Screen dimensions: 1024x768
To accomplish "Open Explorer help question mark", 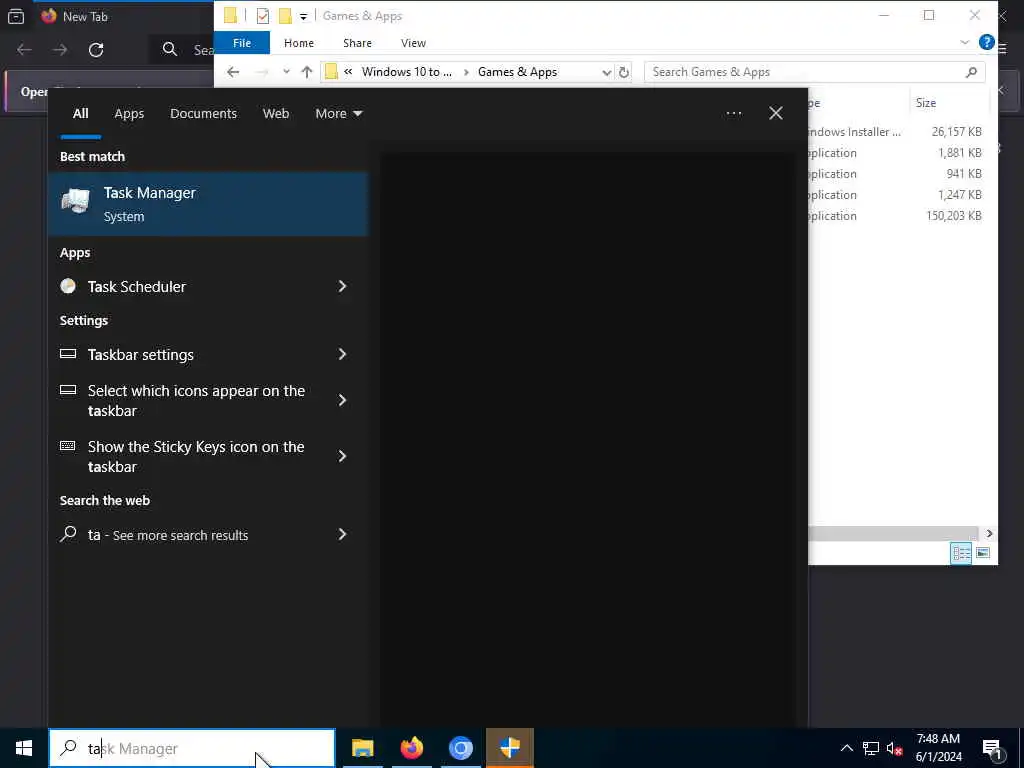I will (x=986, y=42).
